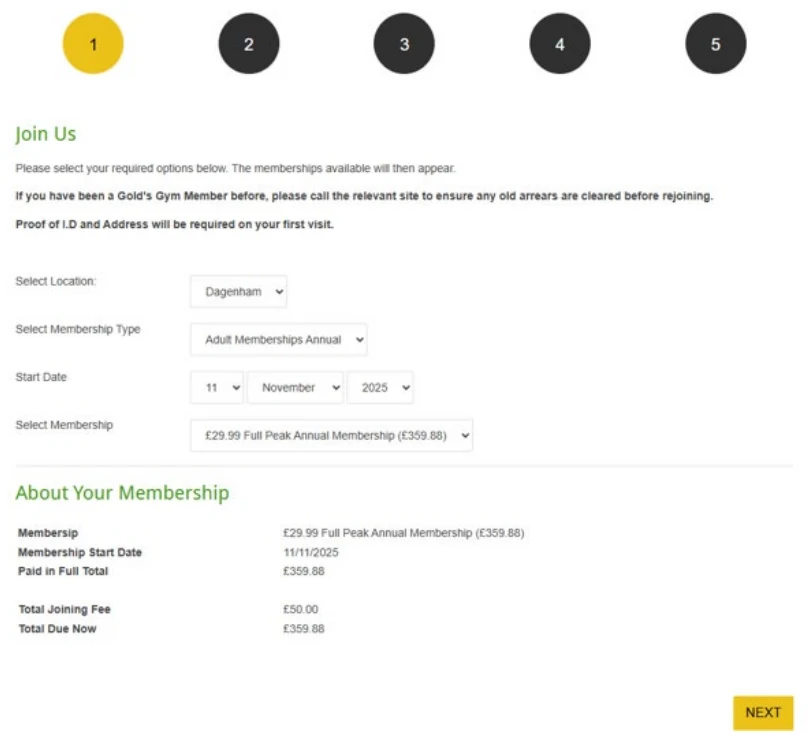Click the About Your Membership heading
Viewport: 807px width, 743px height.
(x=122, y=493)
